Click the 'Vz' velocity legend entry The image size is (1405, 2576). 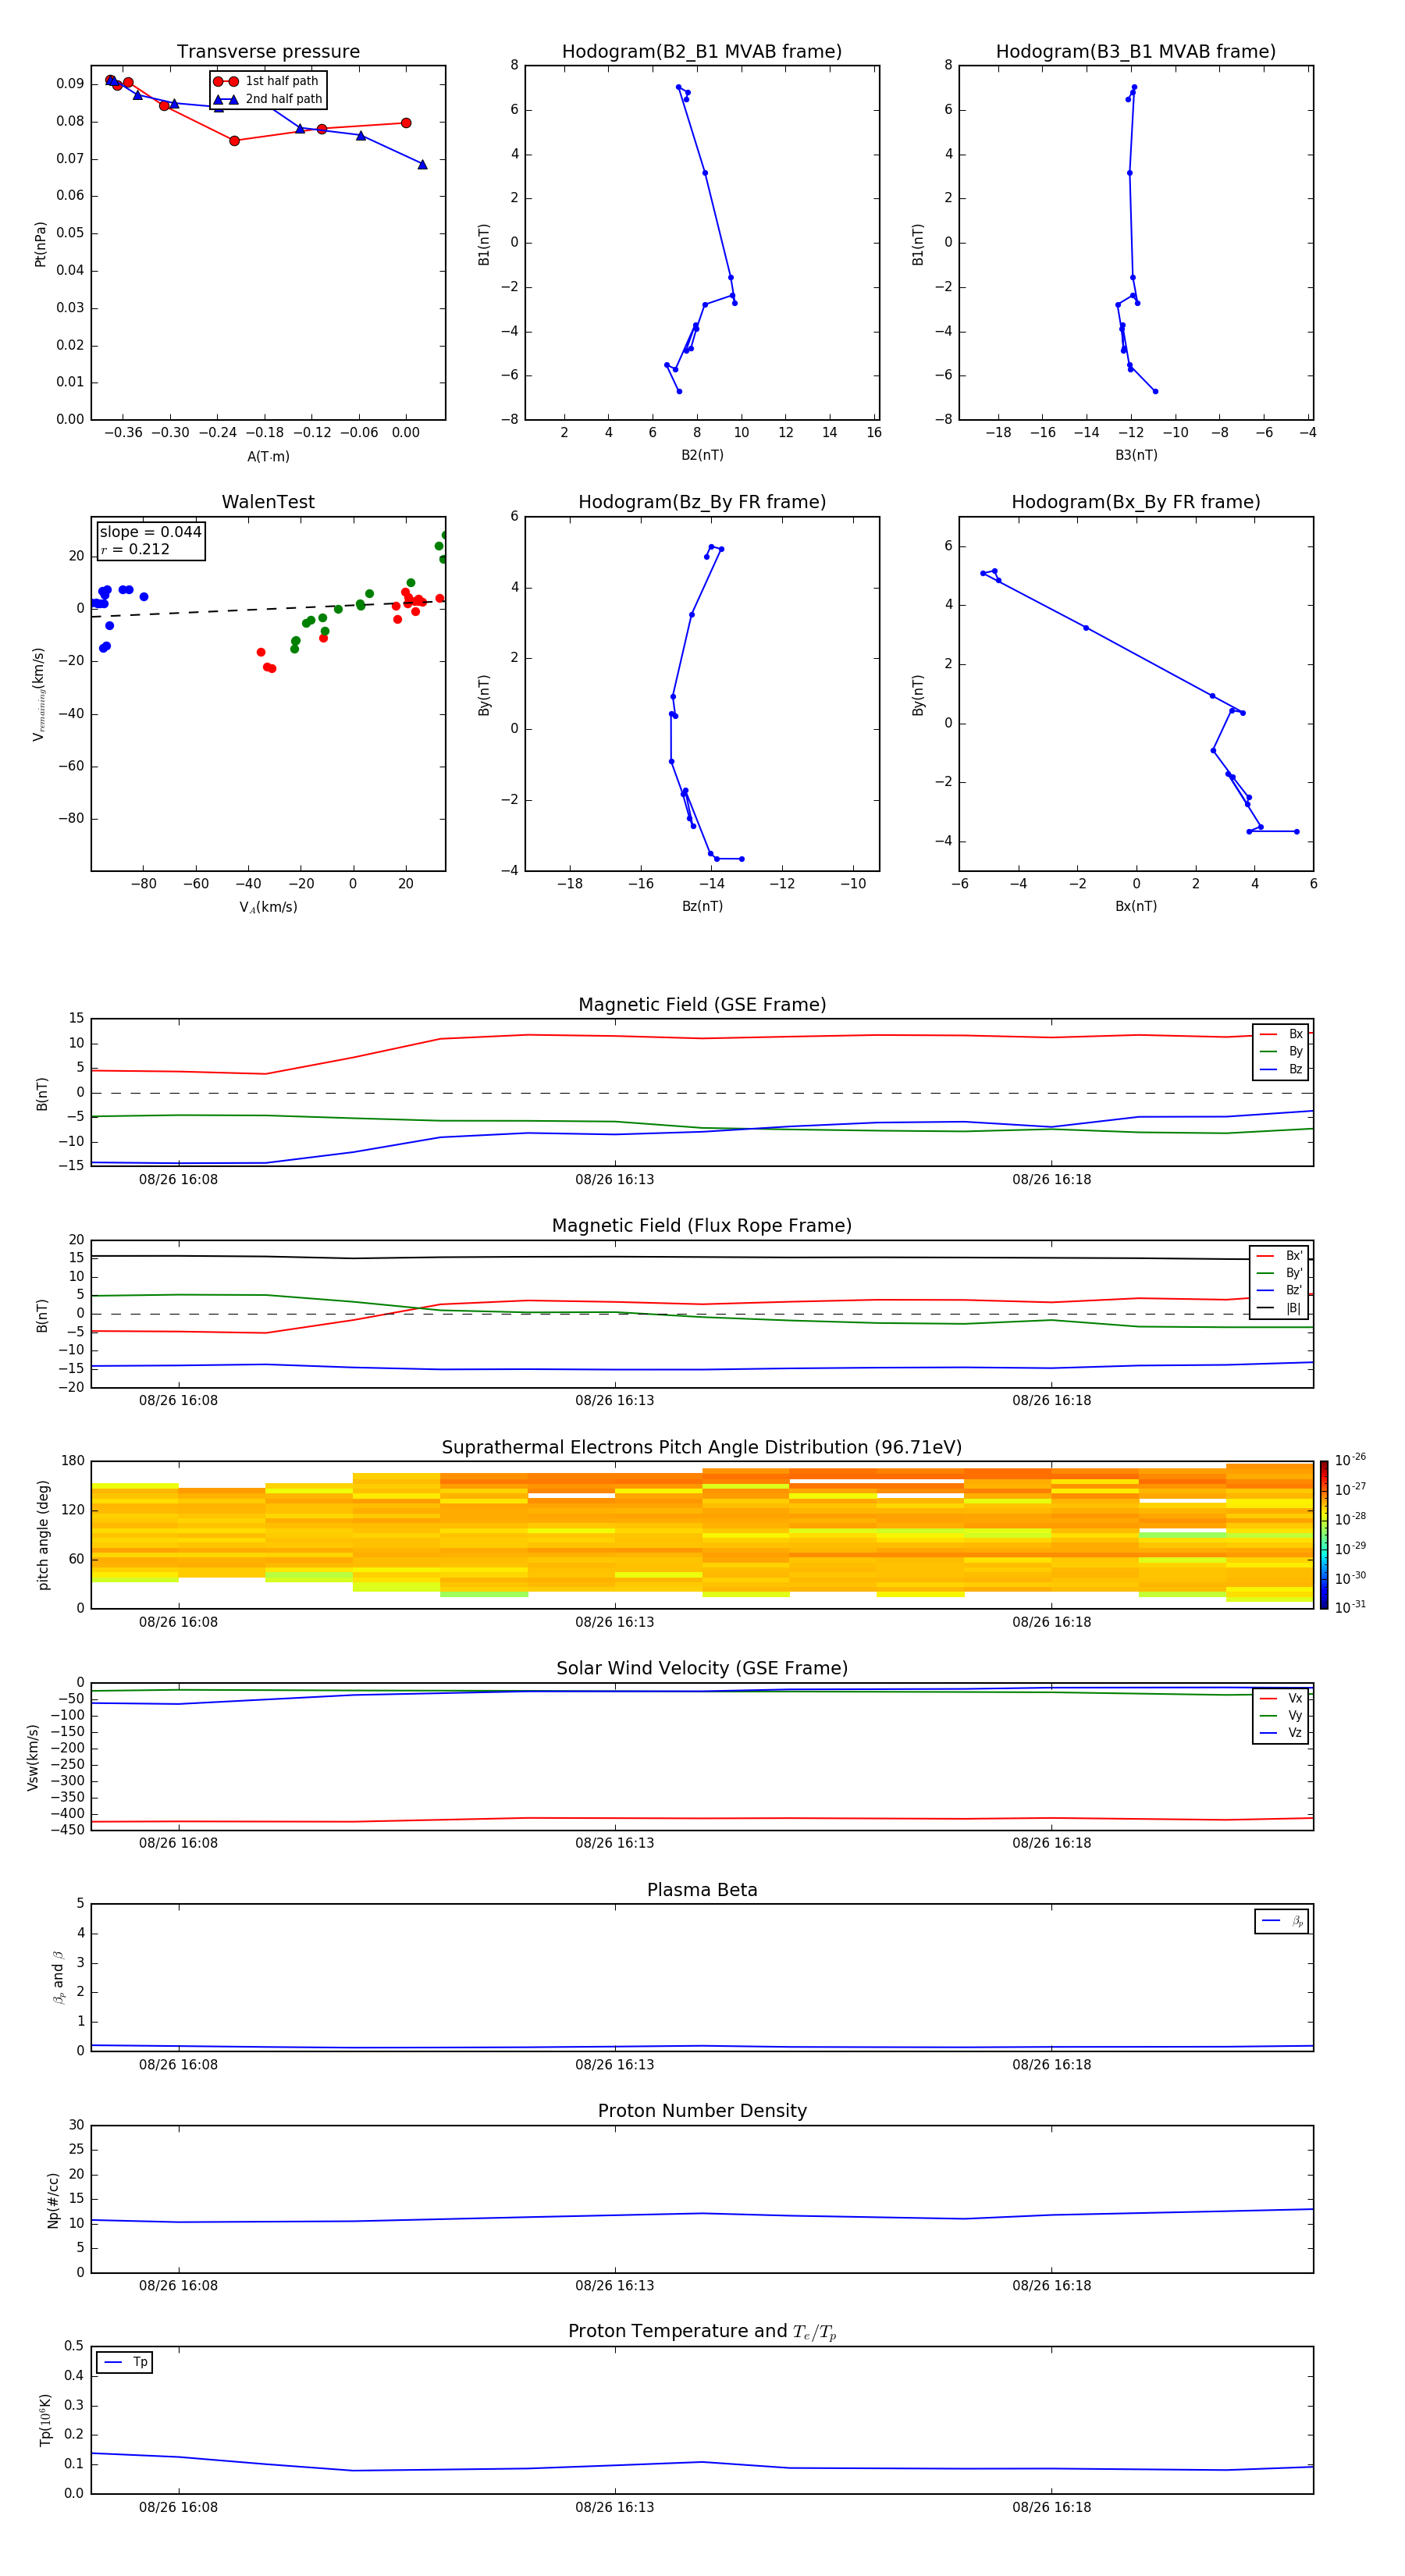point(1282,1733)
